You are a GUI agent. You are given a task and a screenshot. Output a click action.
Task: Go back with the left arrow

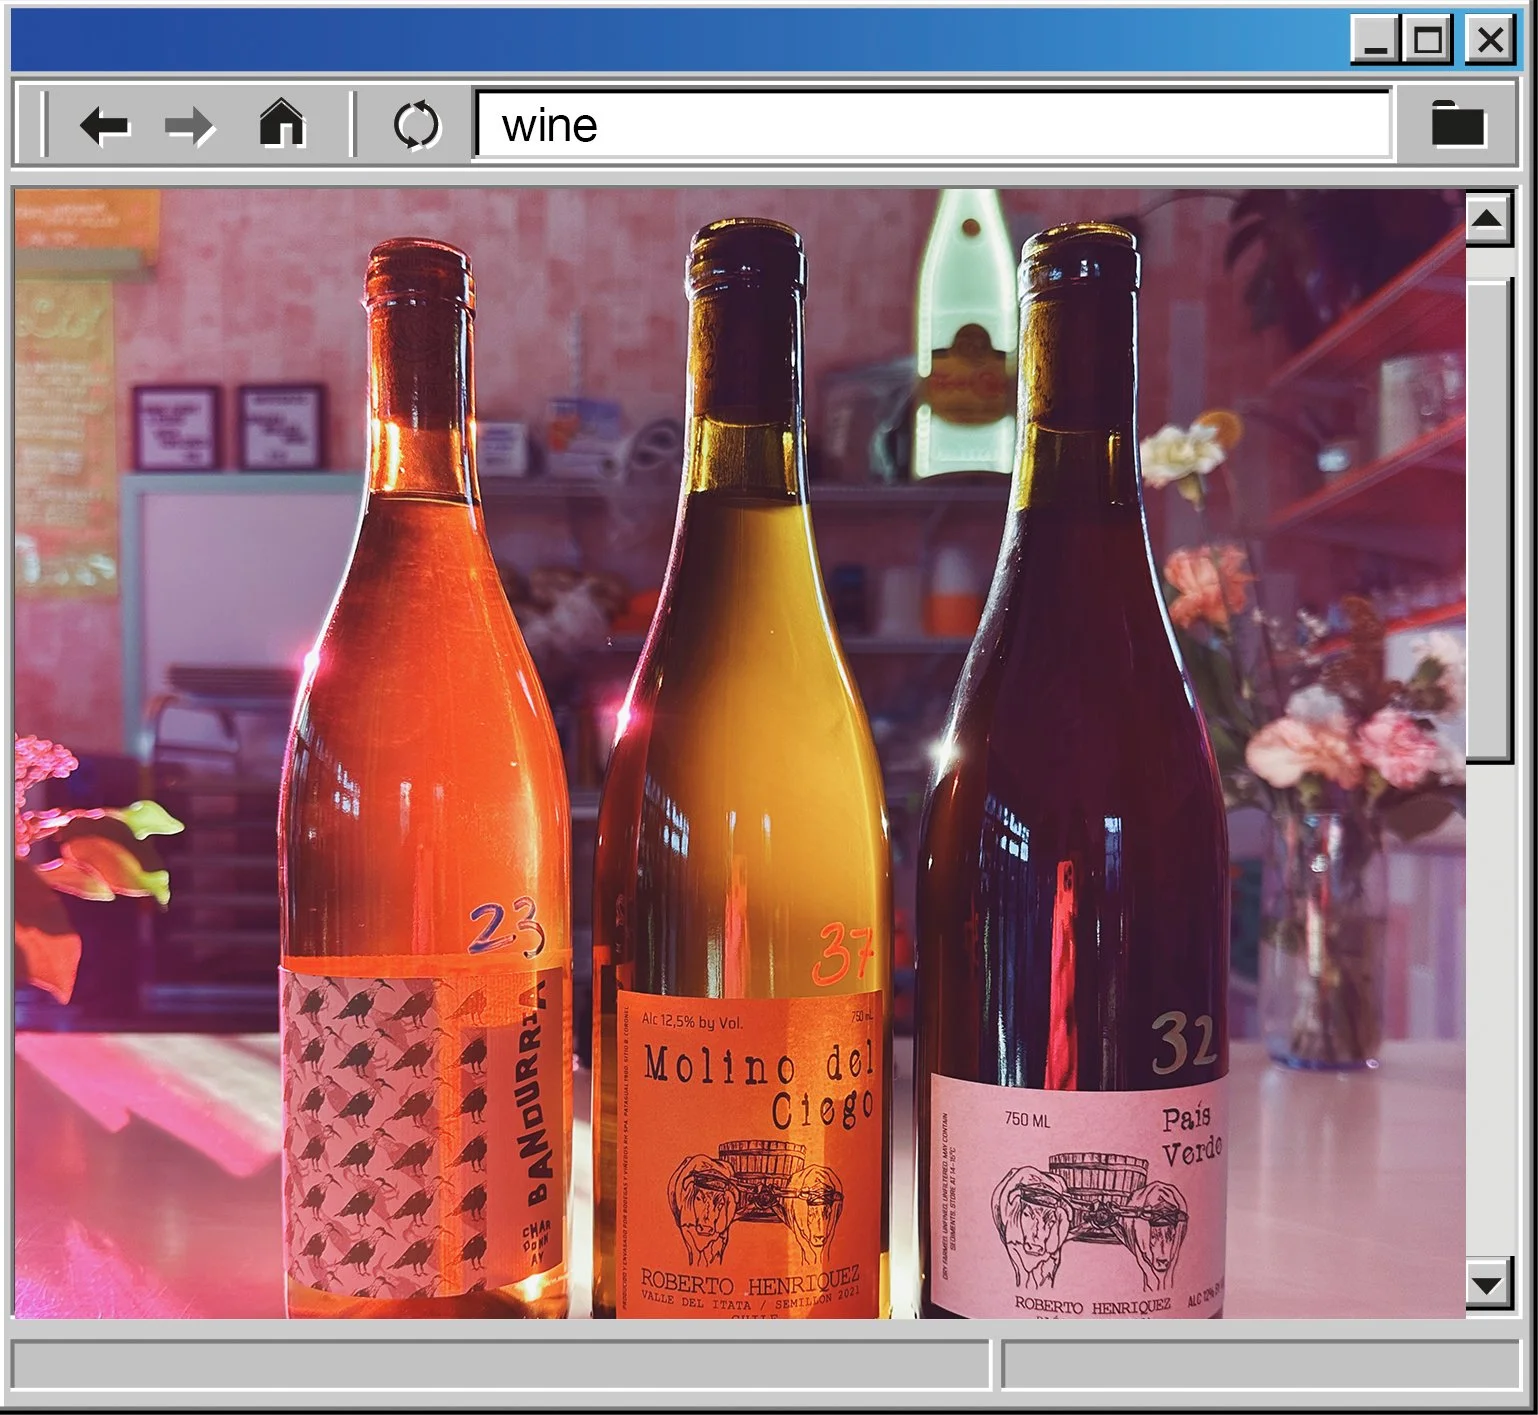pyautogui.click(x=105, y=126)
